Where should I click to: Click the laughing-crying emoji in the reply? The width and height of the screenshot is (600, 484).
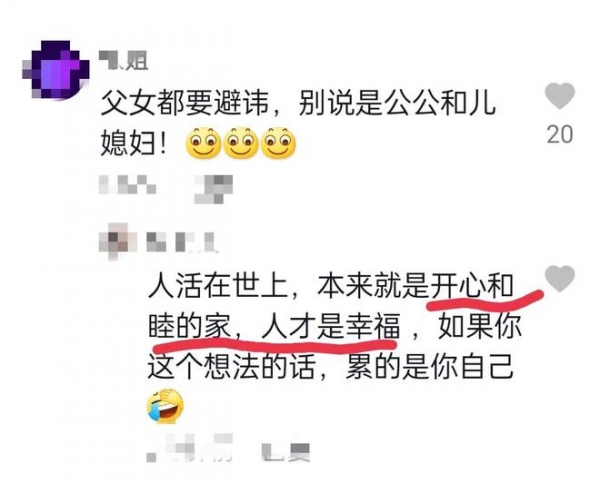point(165,406)
